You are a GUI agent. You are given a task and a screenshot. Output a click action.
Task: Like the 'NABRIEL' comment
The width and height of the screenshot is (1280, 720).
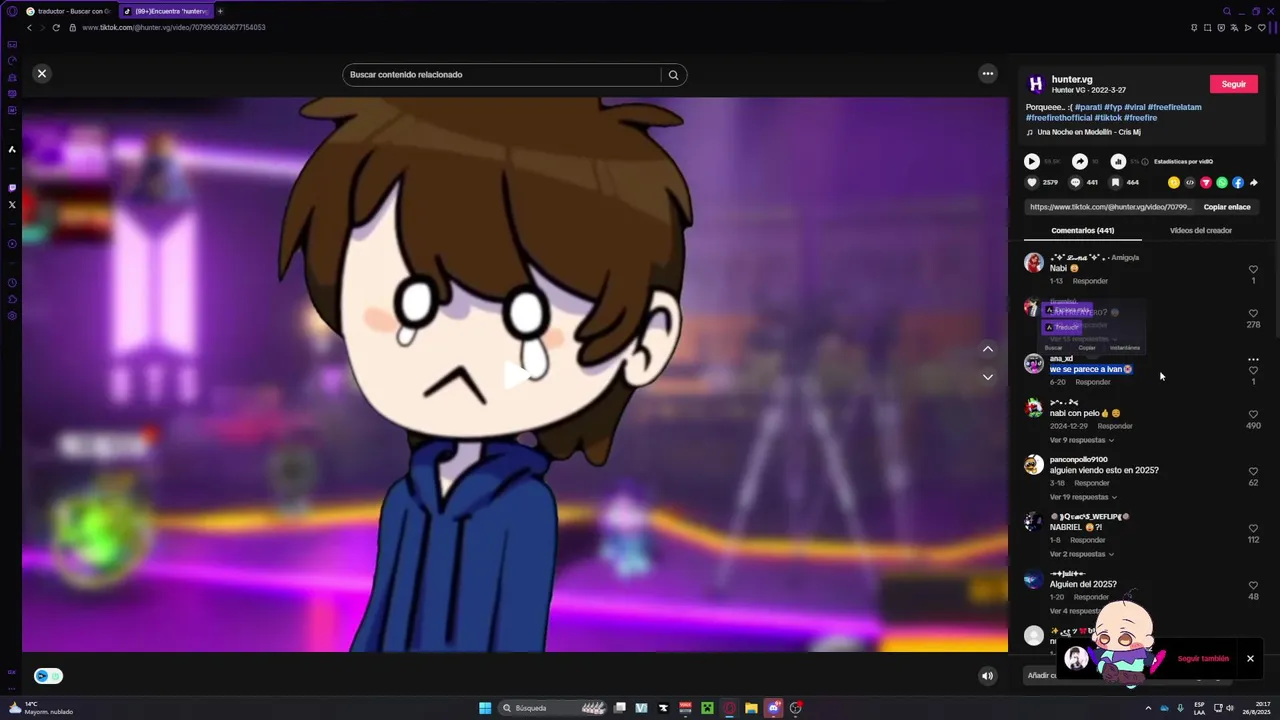[x=1253, y=528]
